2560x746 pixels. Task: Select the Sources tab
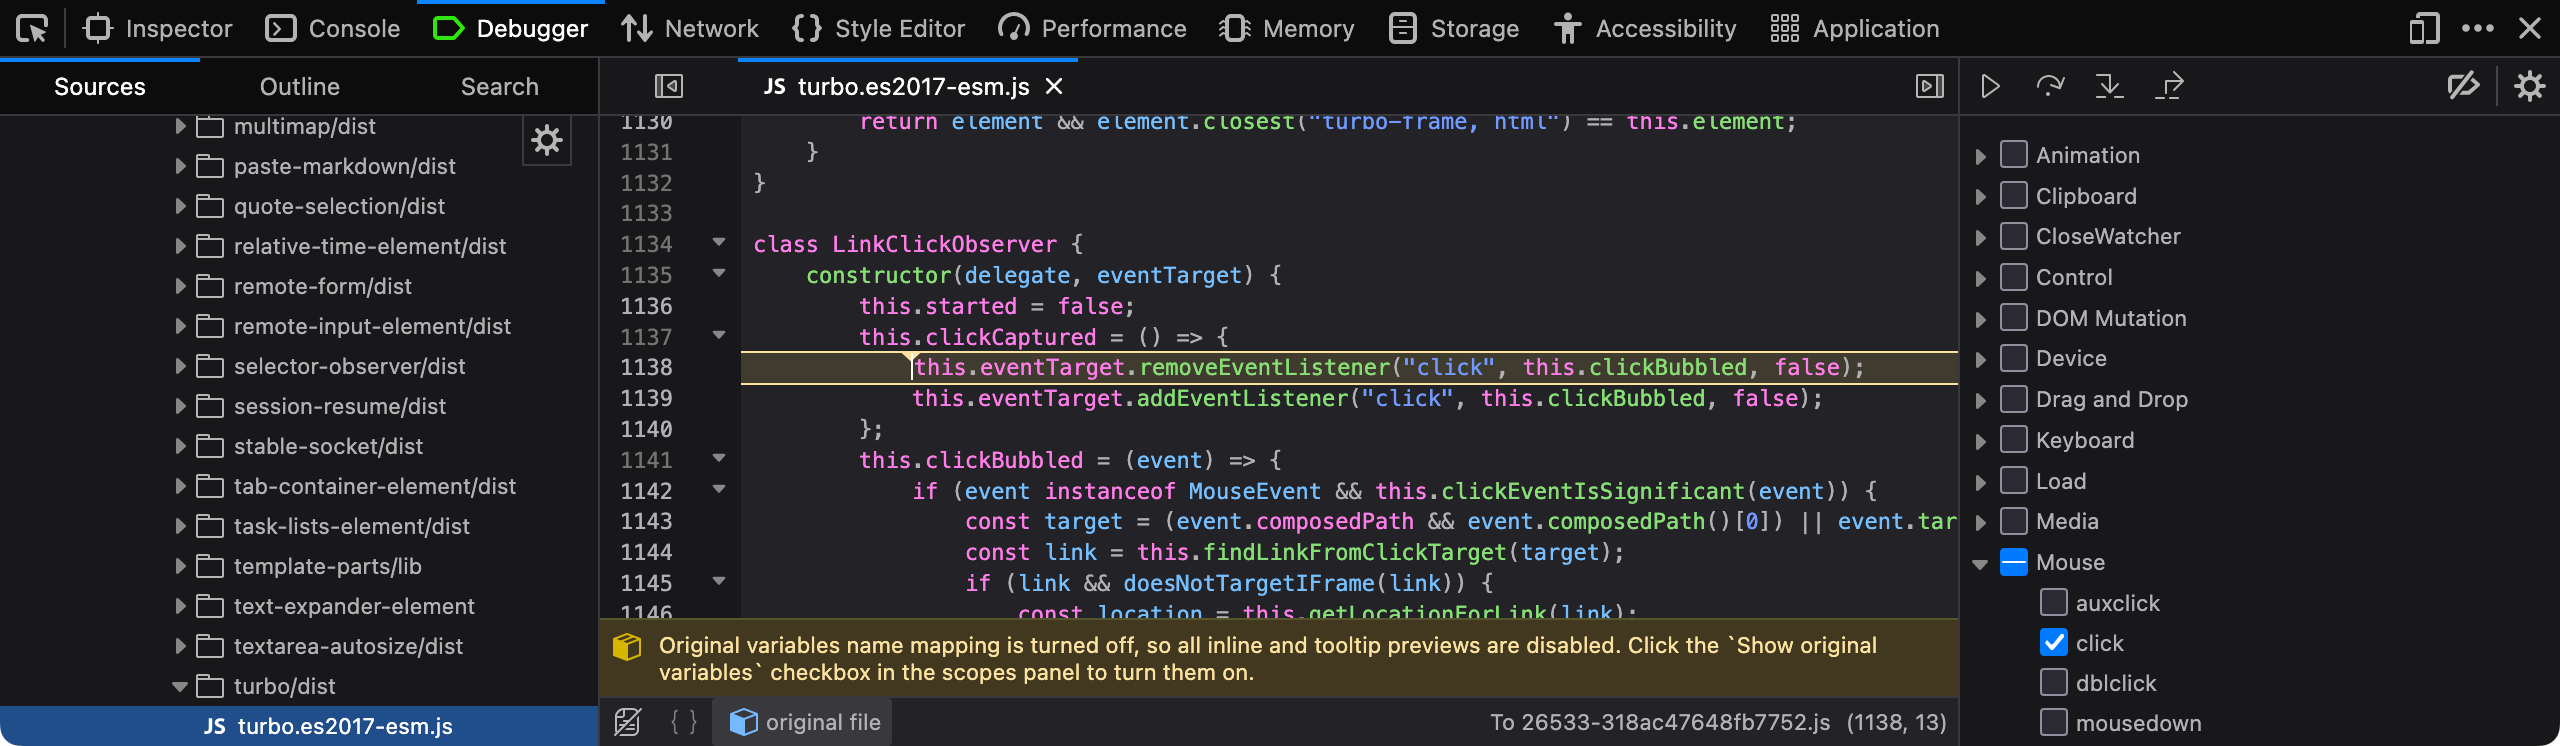coord(100,87)
